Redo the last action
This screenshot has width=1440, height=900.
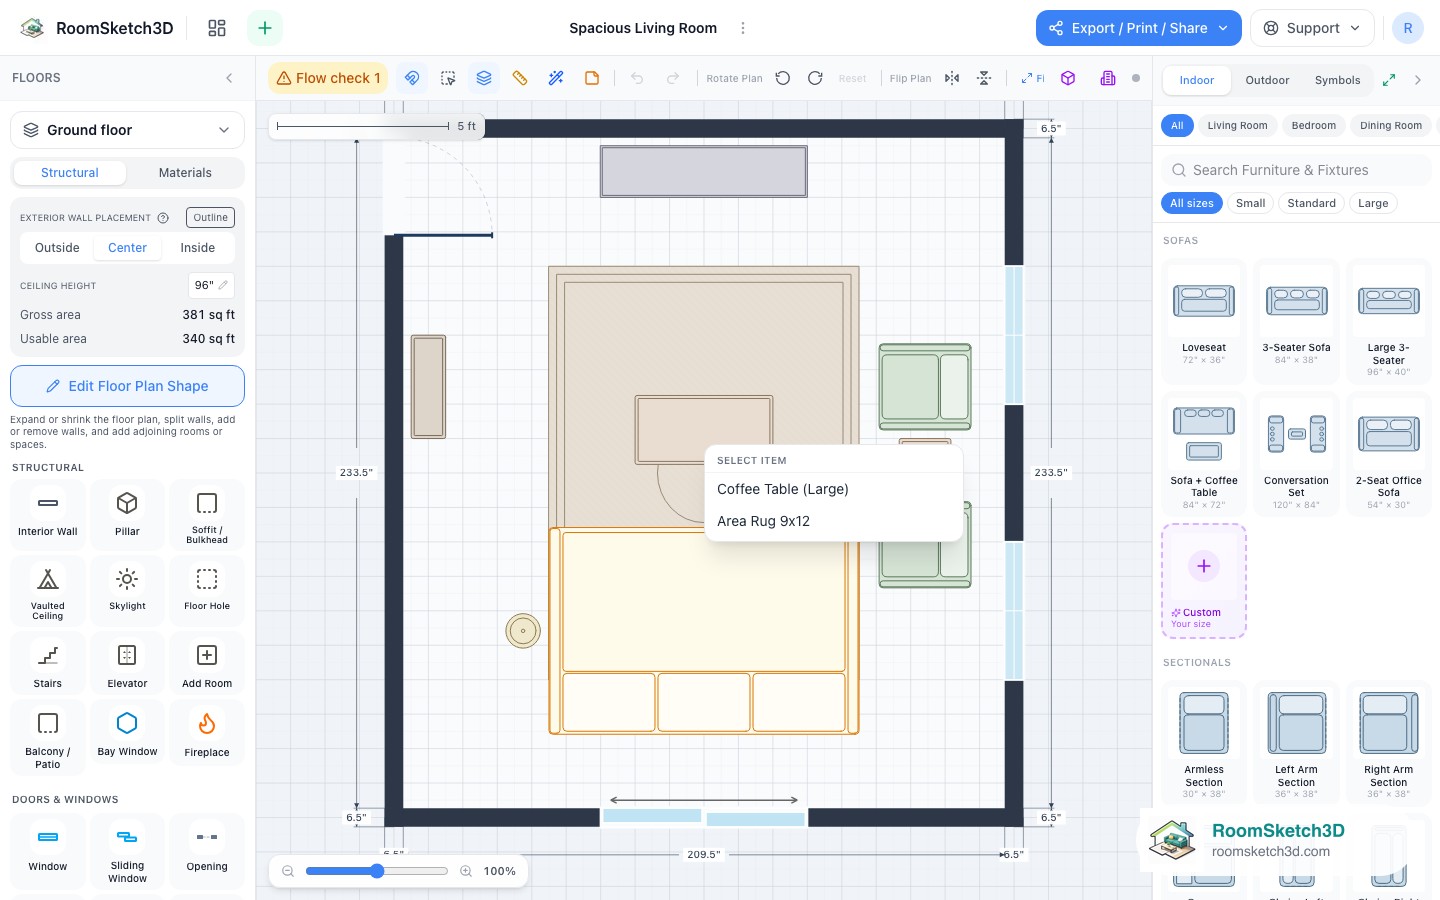pyautogui.click(x=673, y=78)
